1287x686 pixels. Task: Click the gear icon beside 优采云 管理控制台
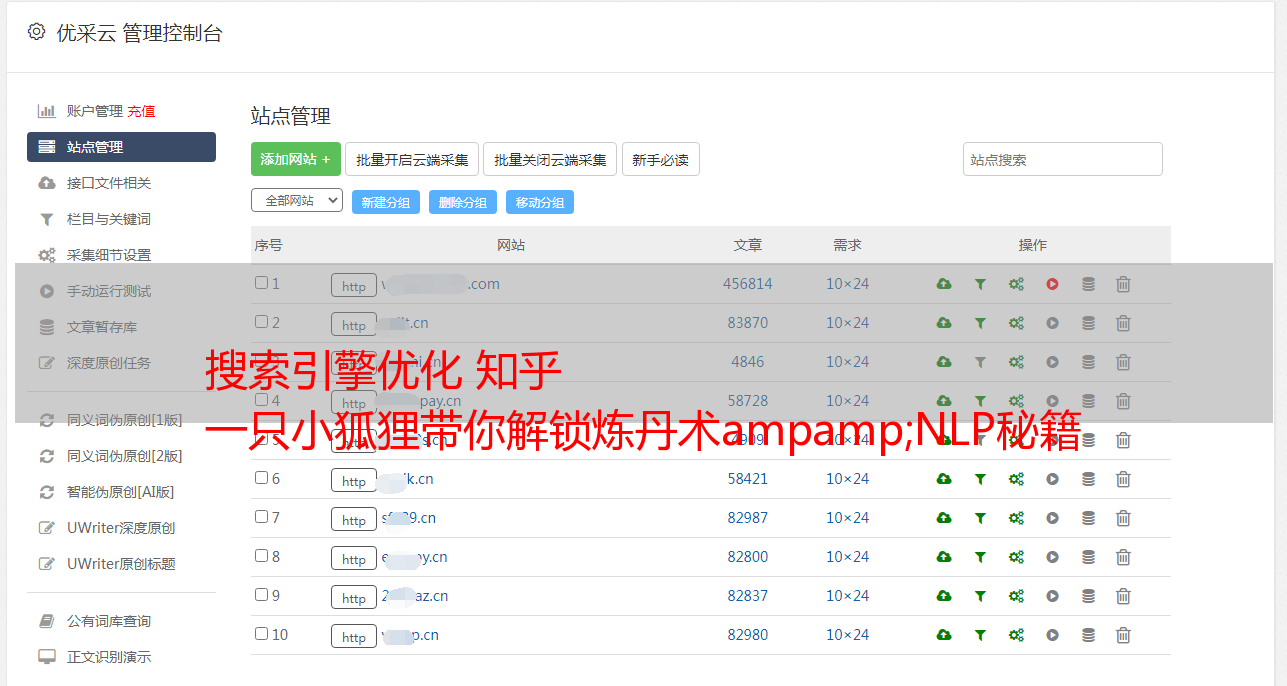click(37, 32)
